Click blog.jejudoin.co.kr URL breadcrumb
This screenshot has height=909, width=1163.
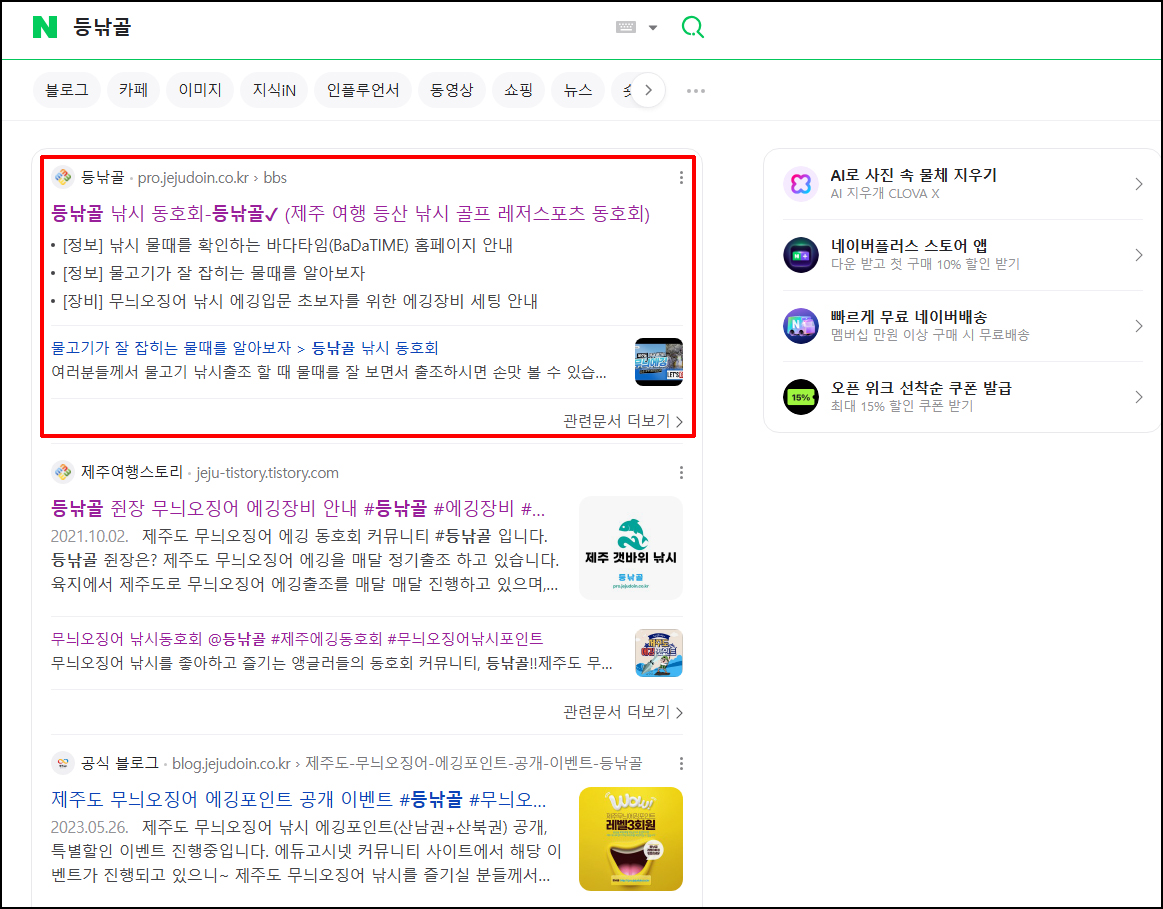pyautogui.click(x=406, y=764)
